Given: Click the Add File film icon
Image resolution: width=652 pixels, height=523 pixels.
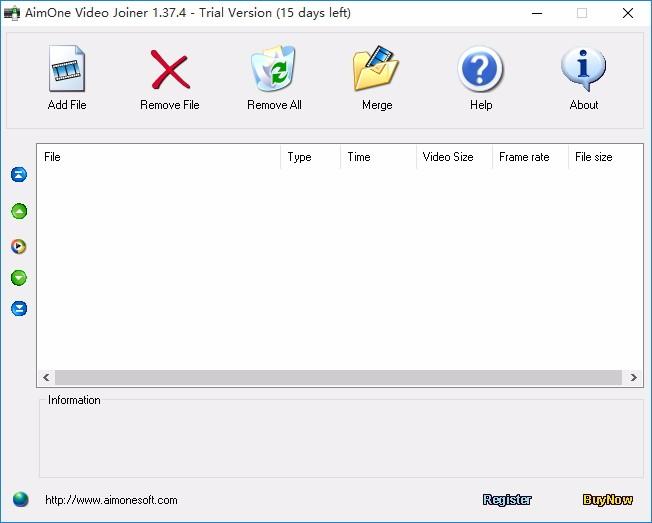Looking at the screenshot, I should (67, 69).
